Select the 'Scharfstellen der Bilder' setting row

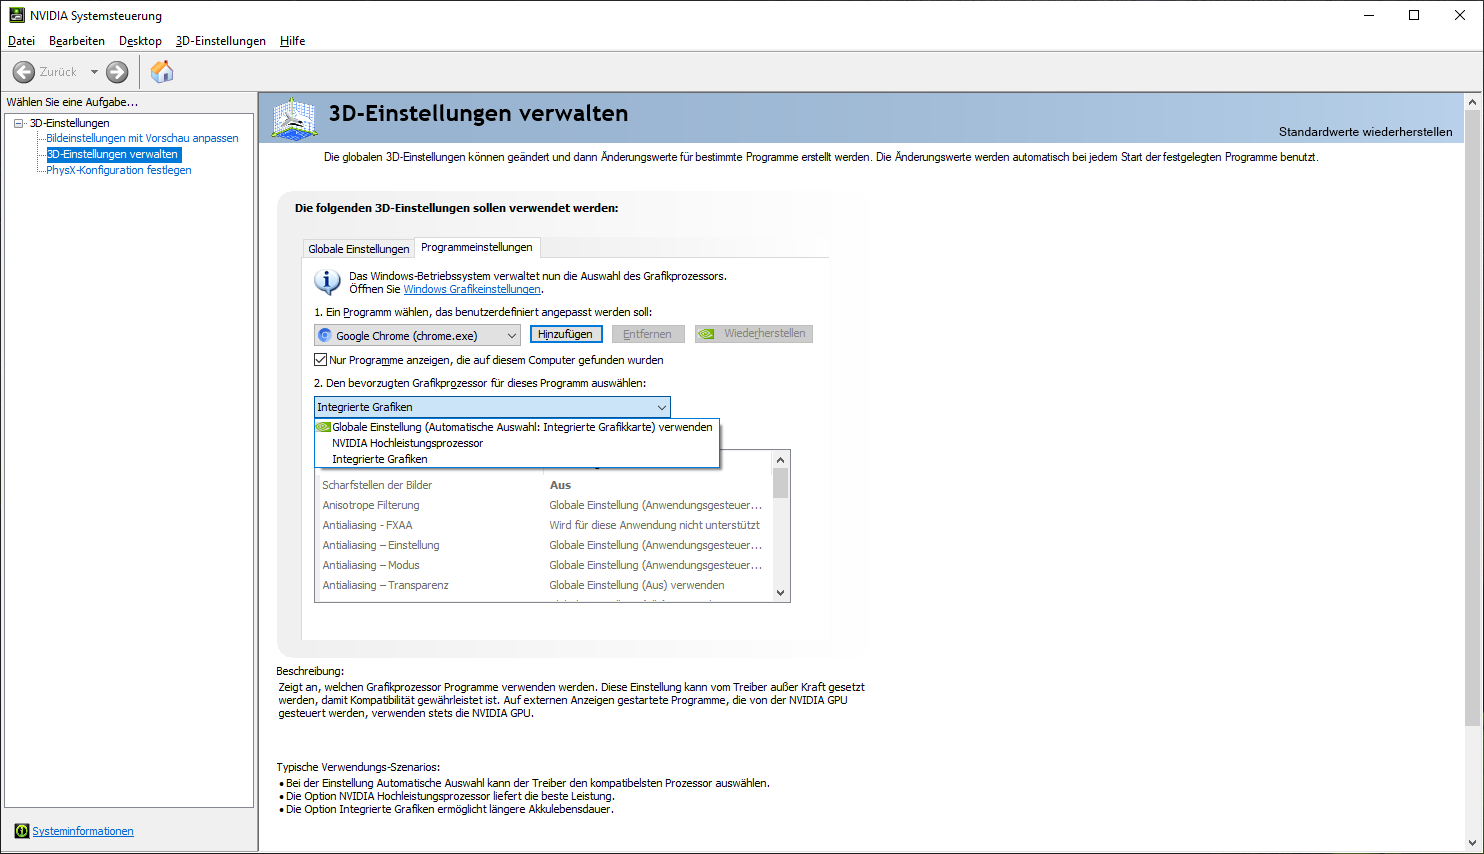[543, 485]
